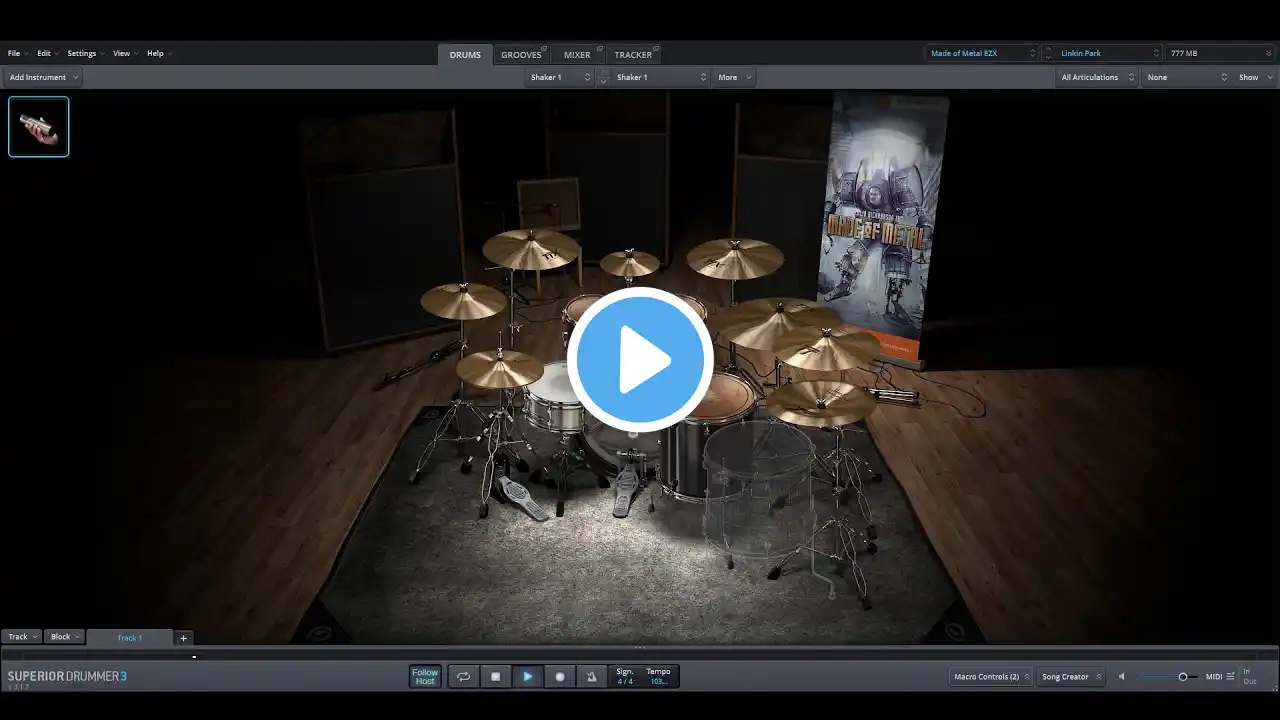Open the Add Instrument dropdown

(x=43, y=77)
